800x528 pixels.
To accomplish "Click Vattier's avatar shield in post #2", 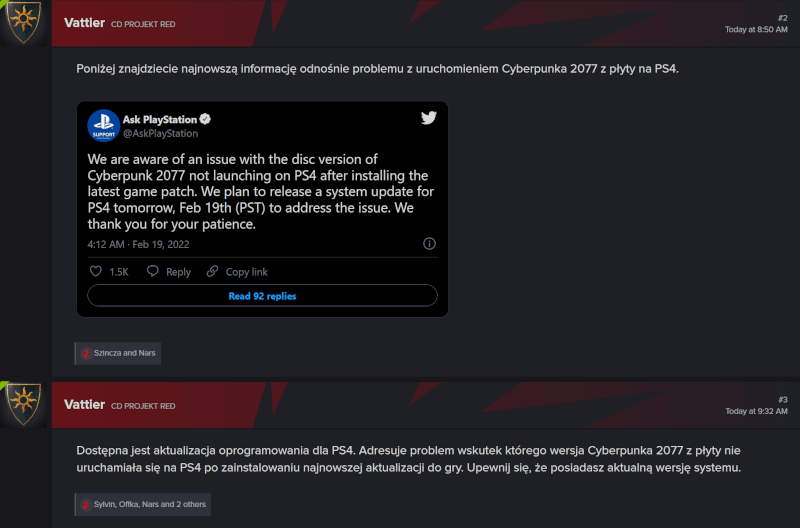I will pyautogui.click(x=22, y=22).
